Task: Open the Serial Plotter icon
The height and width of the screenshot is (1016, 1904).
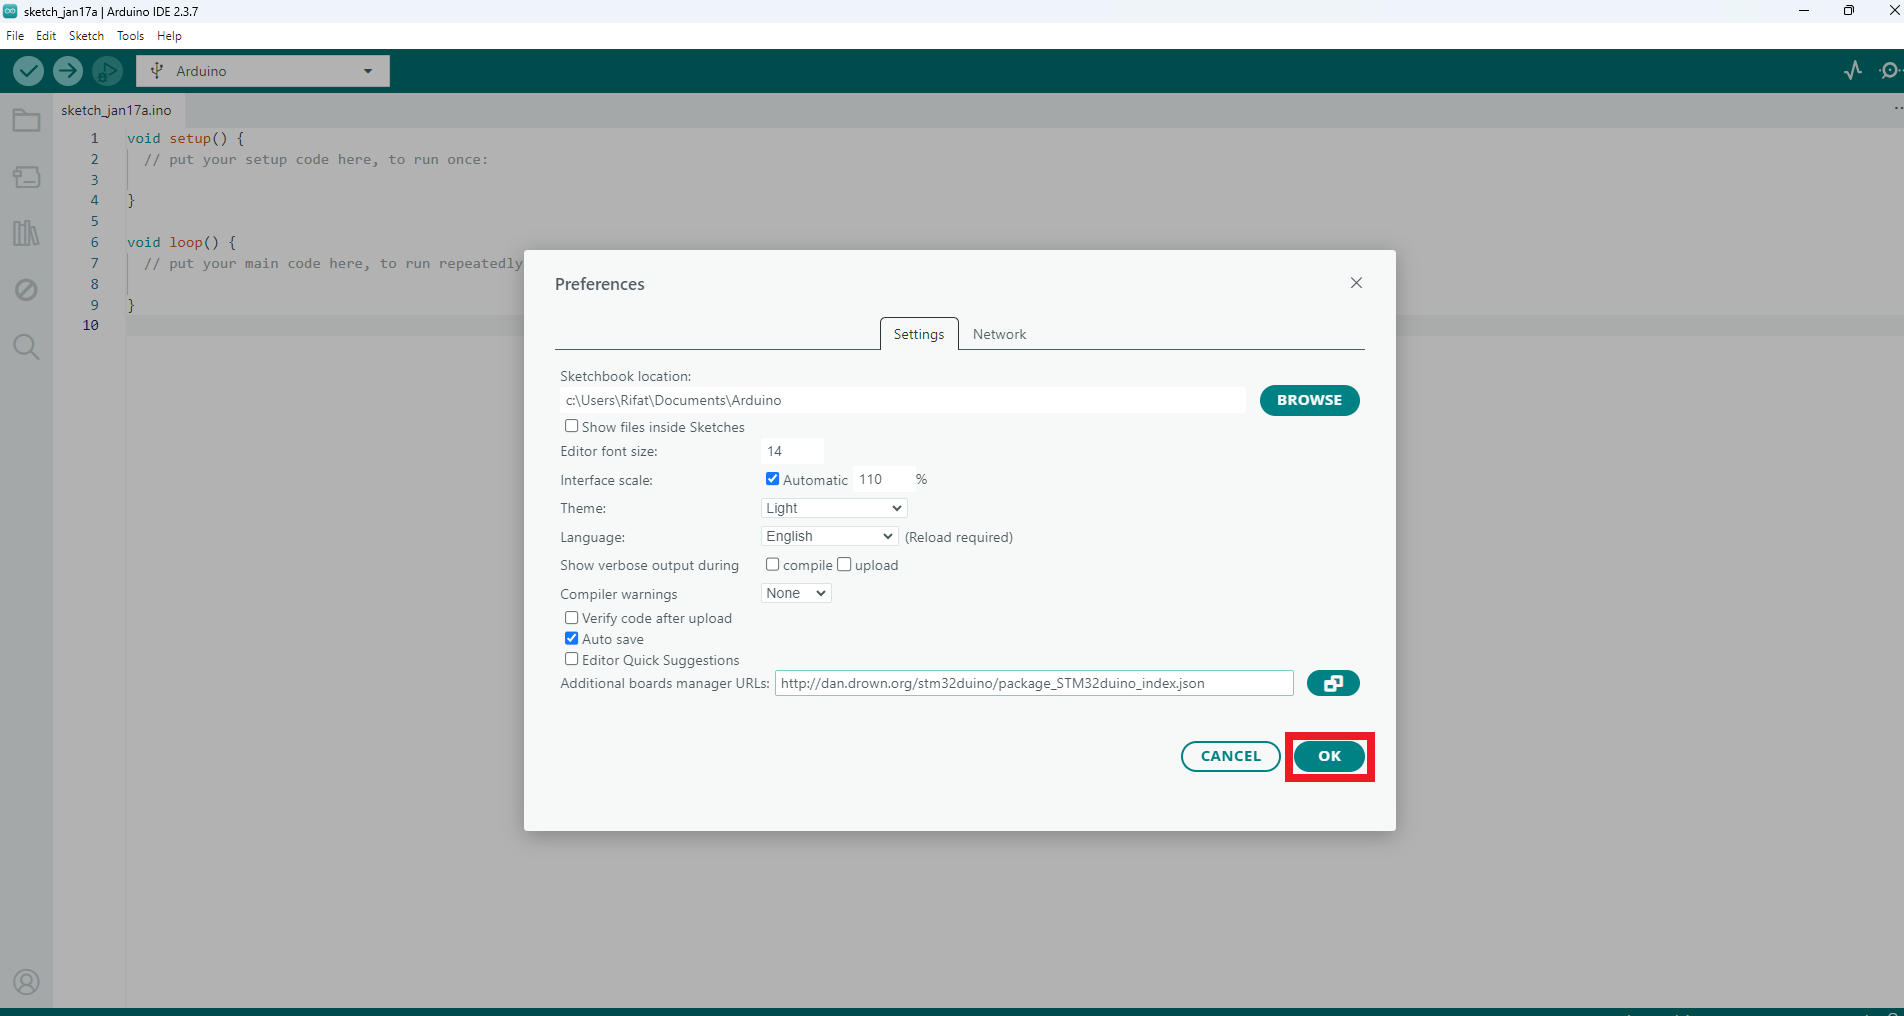Action: coord(1852,71)
